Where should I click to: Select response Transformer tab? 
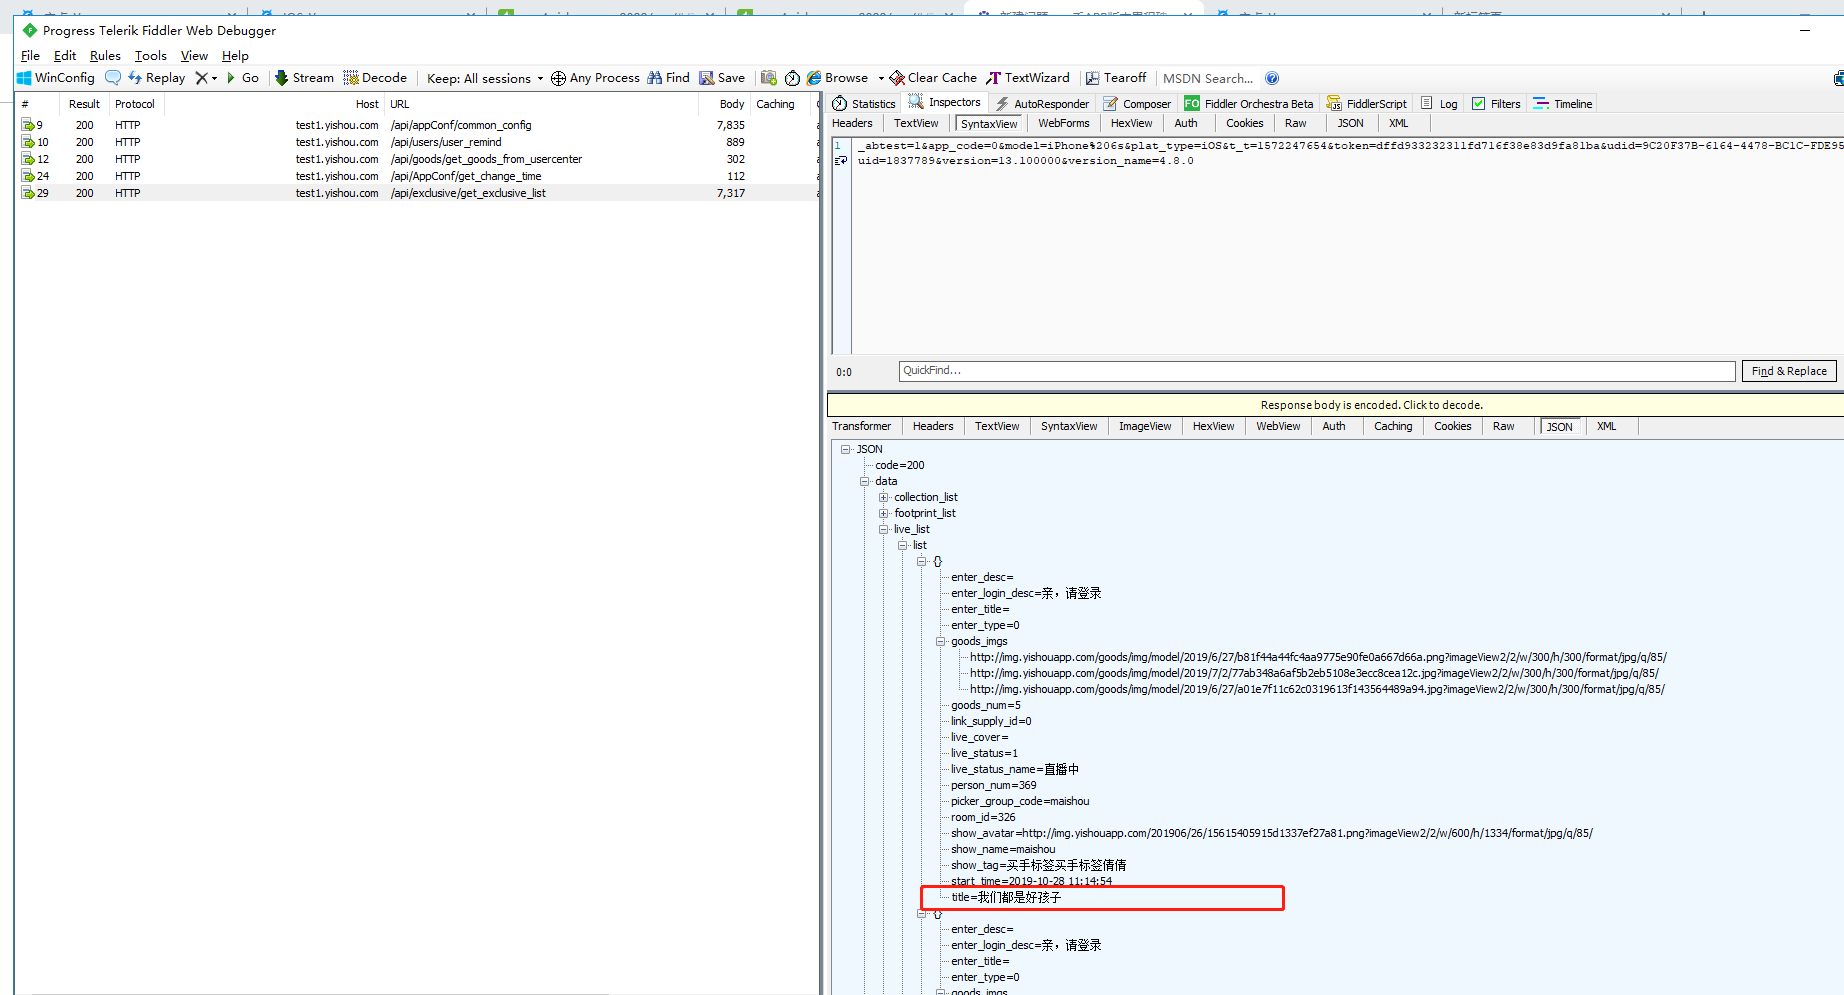(862, 427)
